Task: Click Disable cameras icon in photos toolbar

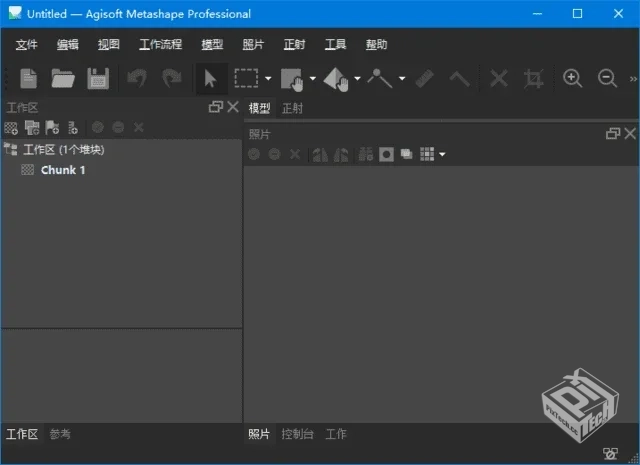Action: pos(275,154)
